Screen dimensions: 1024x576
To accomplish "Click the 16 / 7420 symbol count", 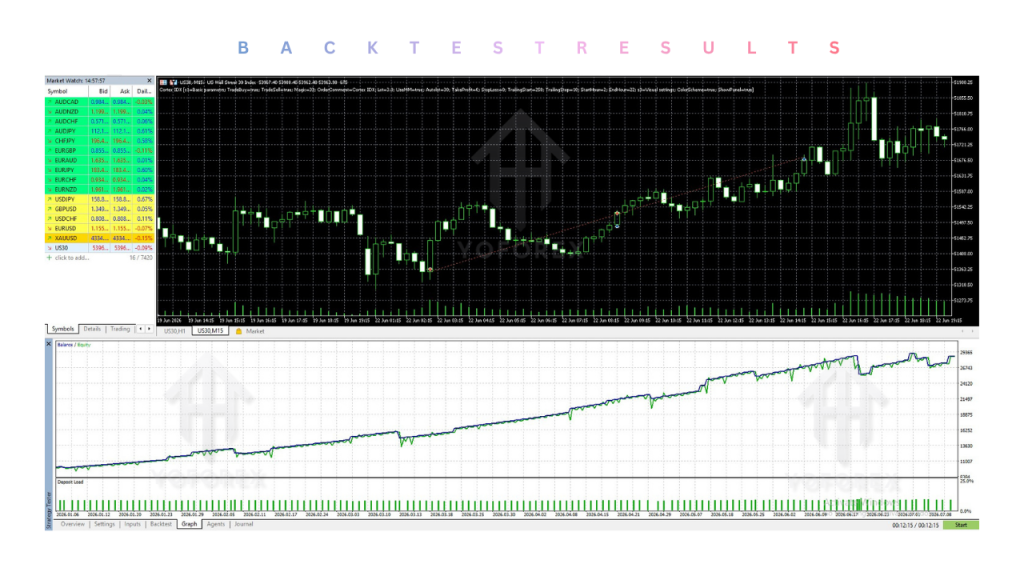I will [x=141, y=258].
